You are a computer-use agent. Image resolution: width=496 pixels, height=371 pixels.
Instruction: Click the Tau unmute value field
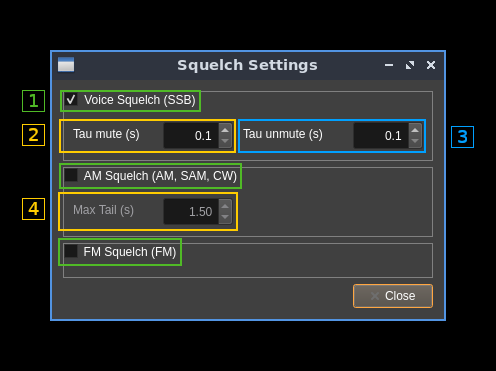381,135
